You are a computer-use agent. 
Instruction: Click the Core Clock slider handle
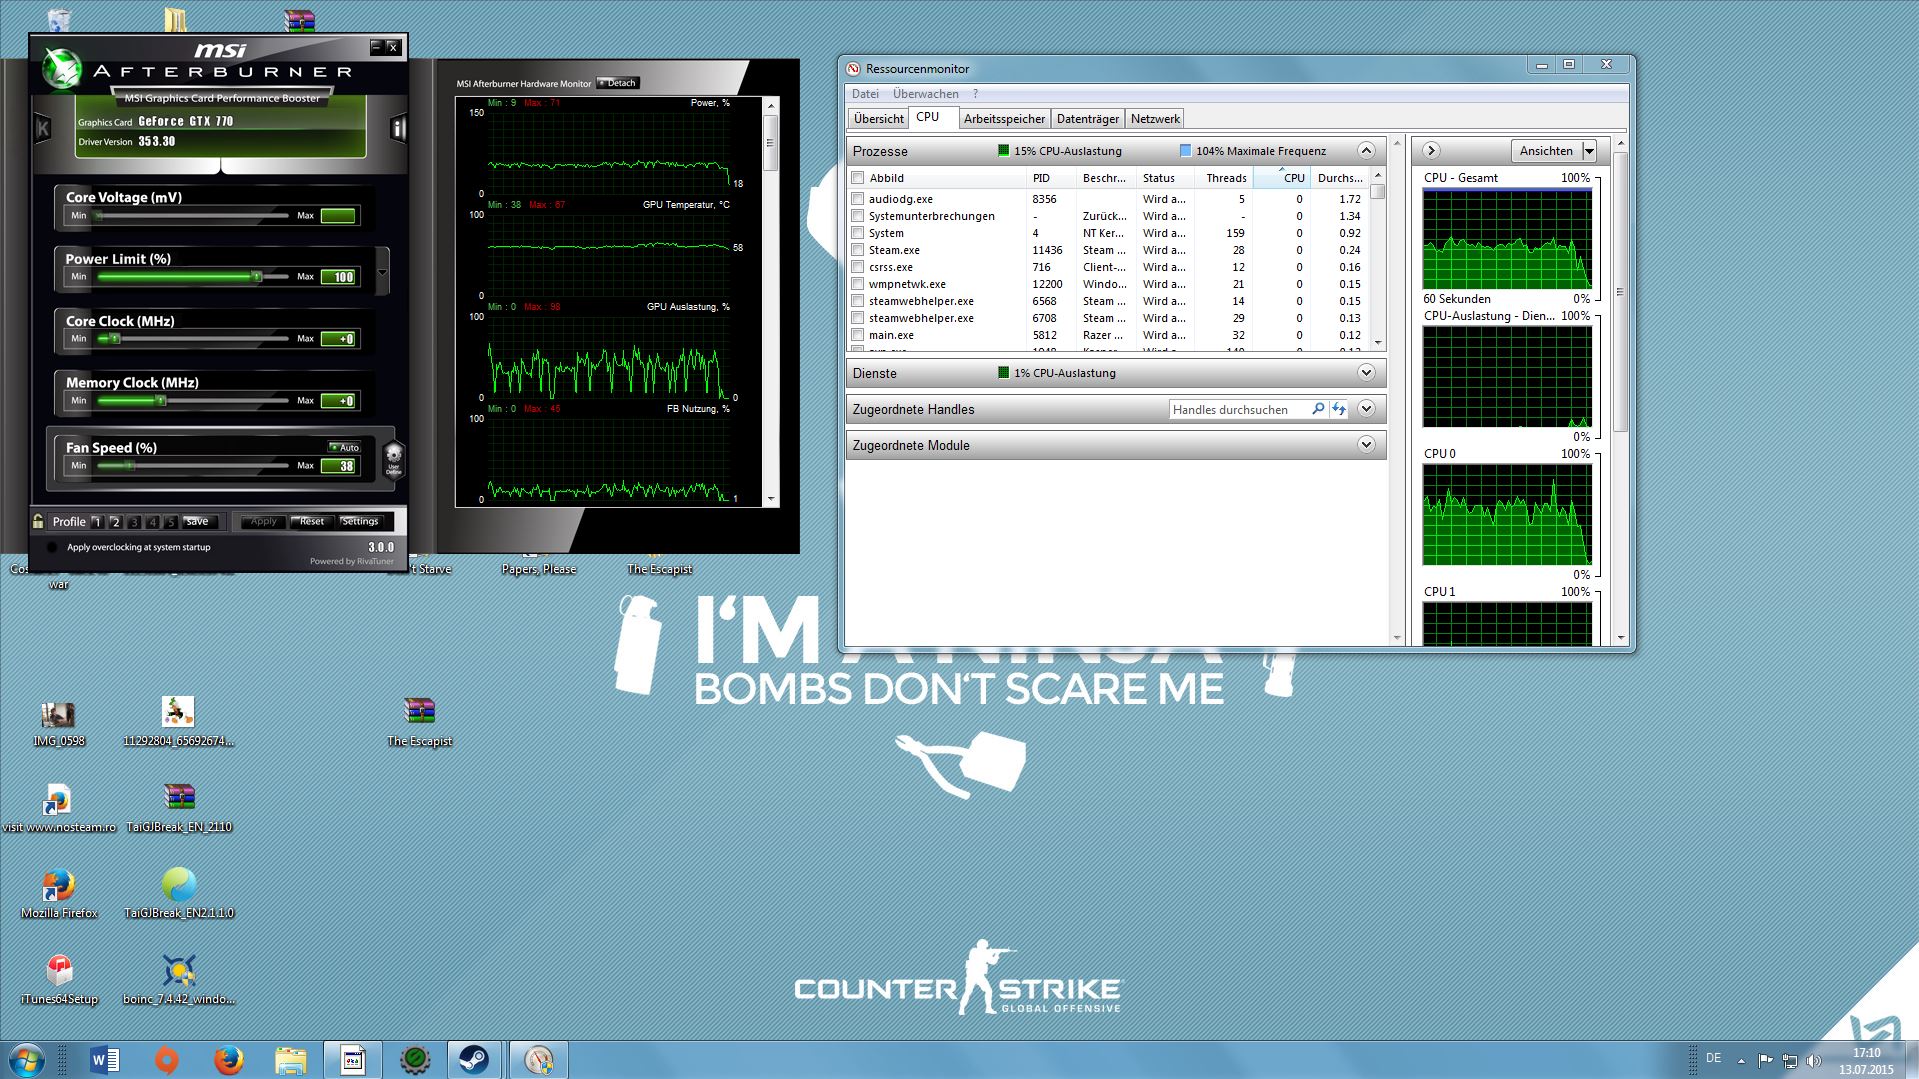click(x=114, y=338)
